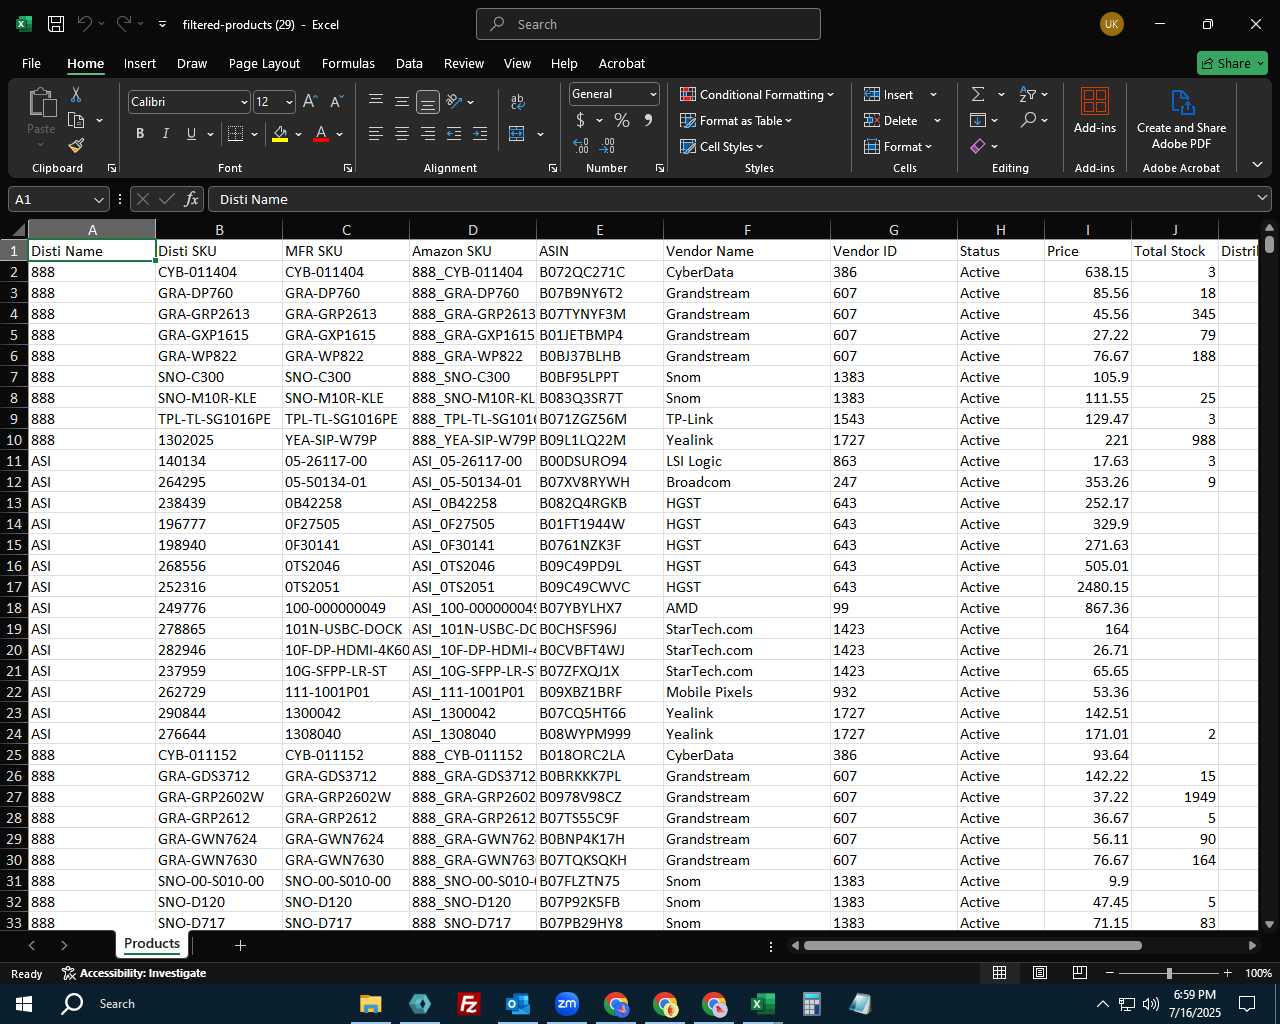Apply the red Font Color swatch
The width and height of the screenshot is (1280, 1024).
[x=321, y=133]
